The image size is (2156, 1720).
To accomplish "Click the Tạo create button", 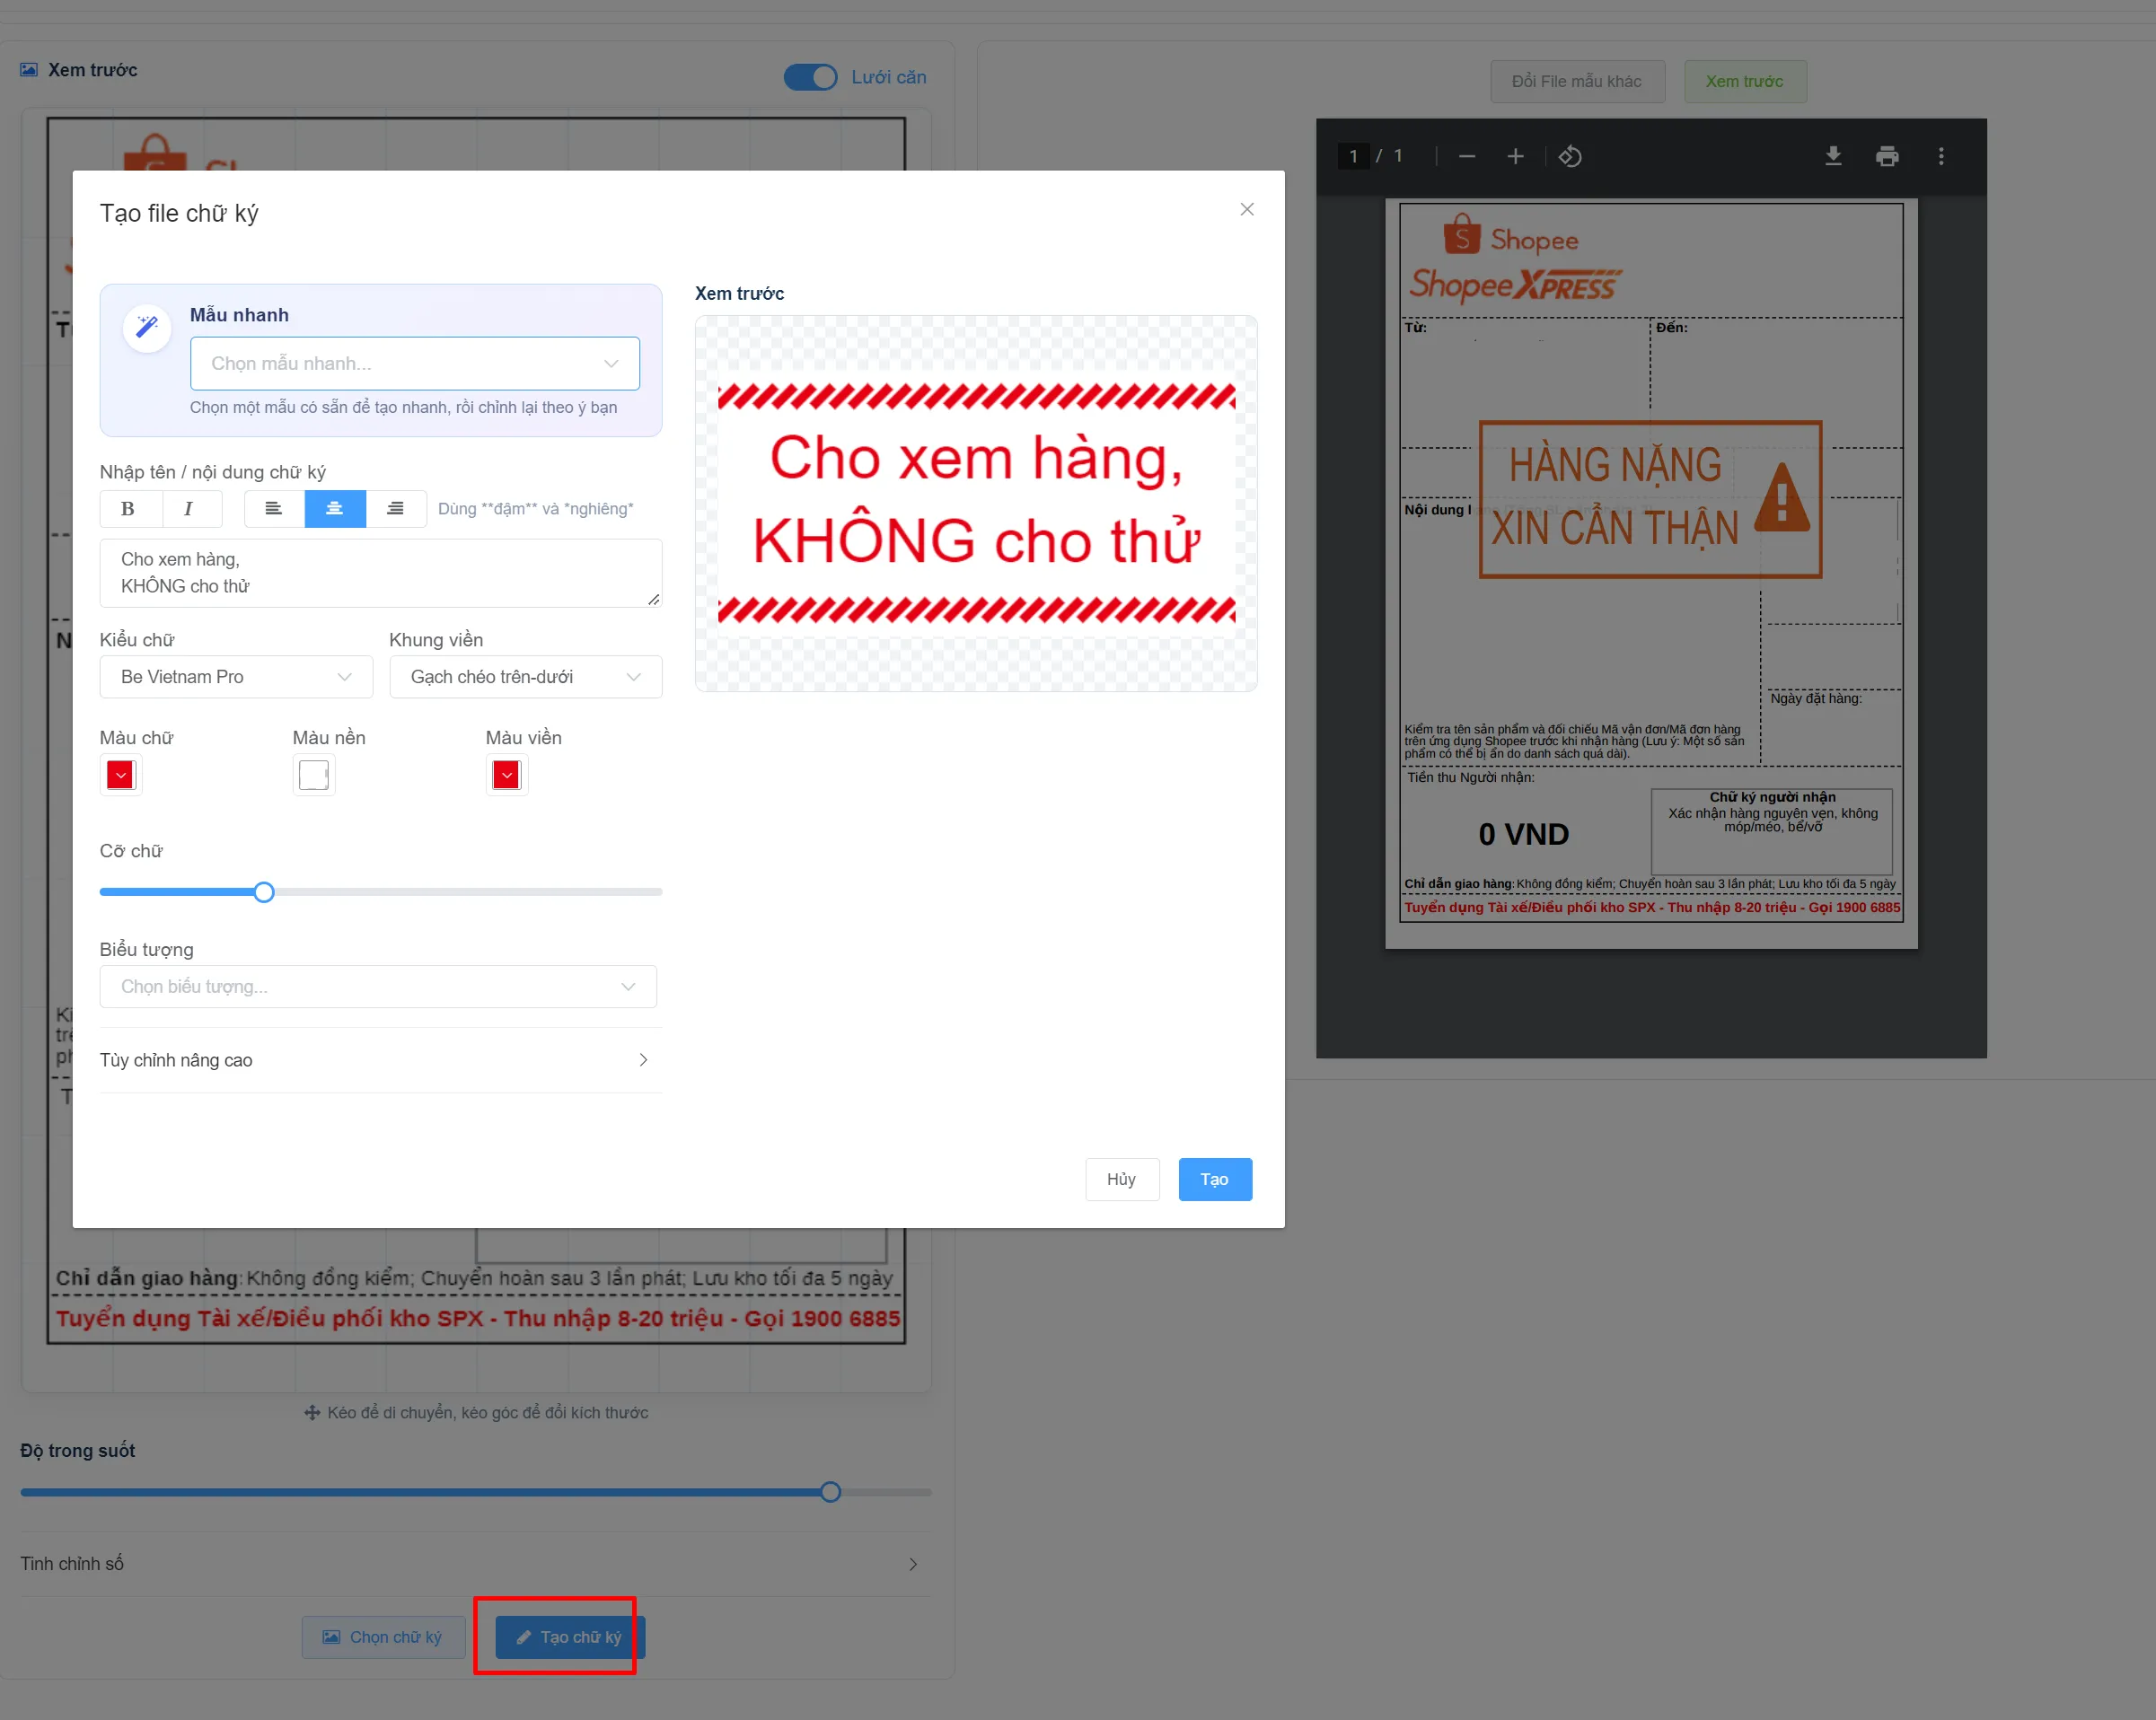I will 1215,1179.
